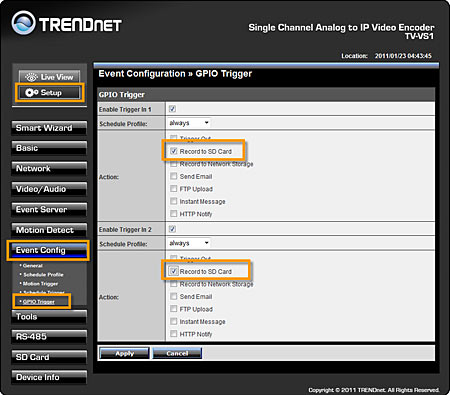Switch to Setup mode
The image size is (450, 395).
click(x=49, y=92)
